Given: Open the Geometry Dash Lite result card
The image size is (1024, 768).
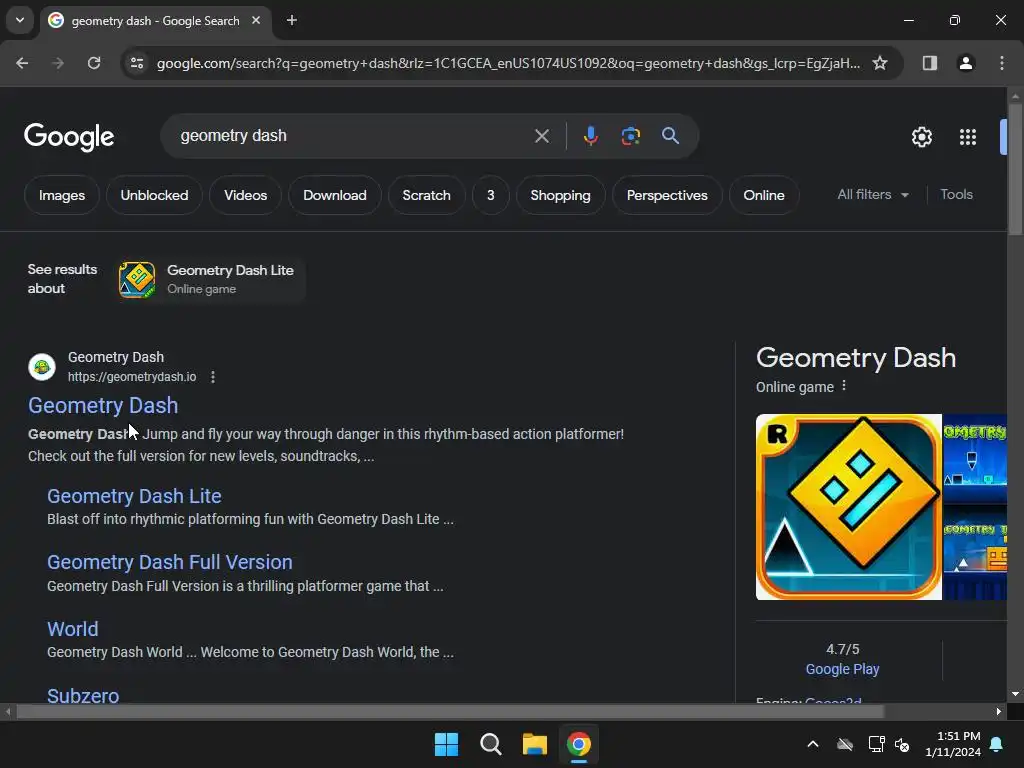Looking at the screenshot, I should 211,280.
